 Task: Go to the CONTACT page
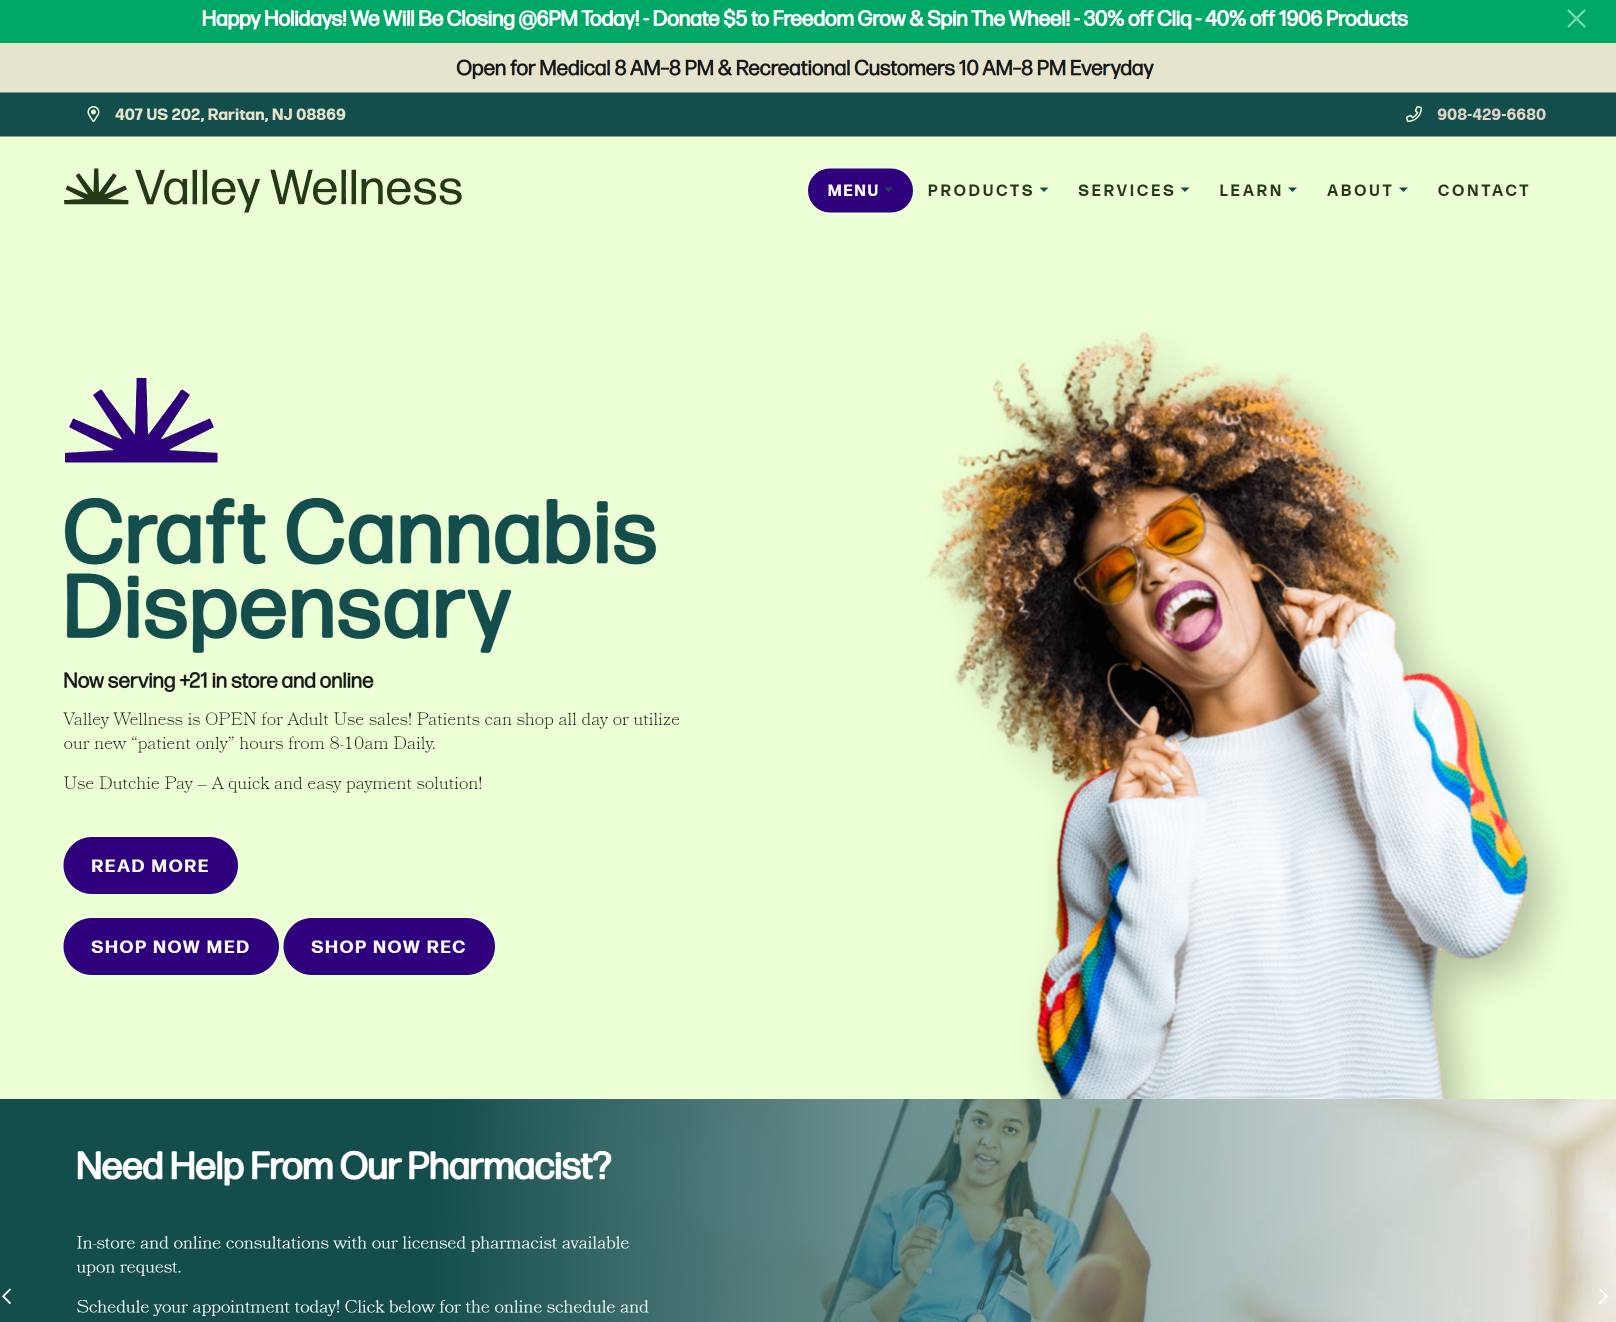1483,190
